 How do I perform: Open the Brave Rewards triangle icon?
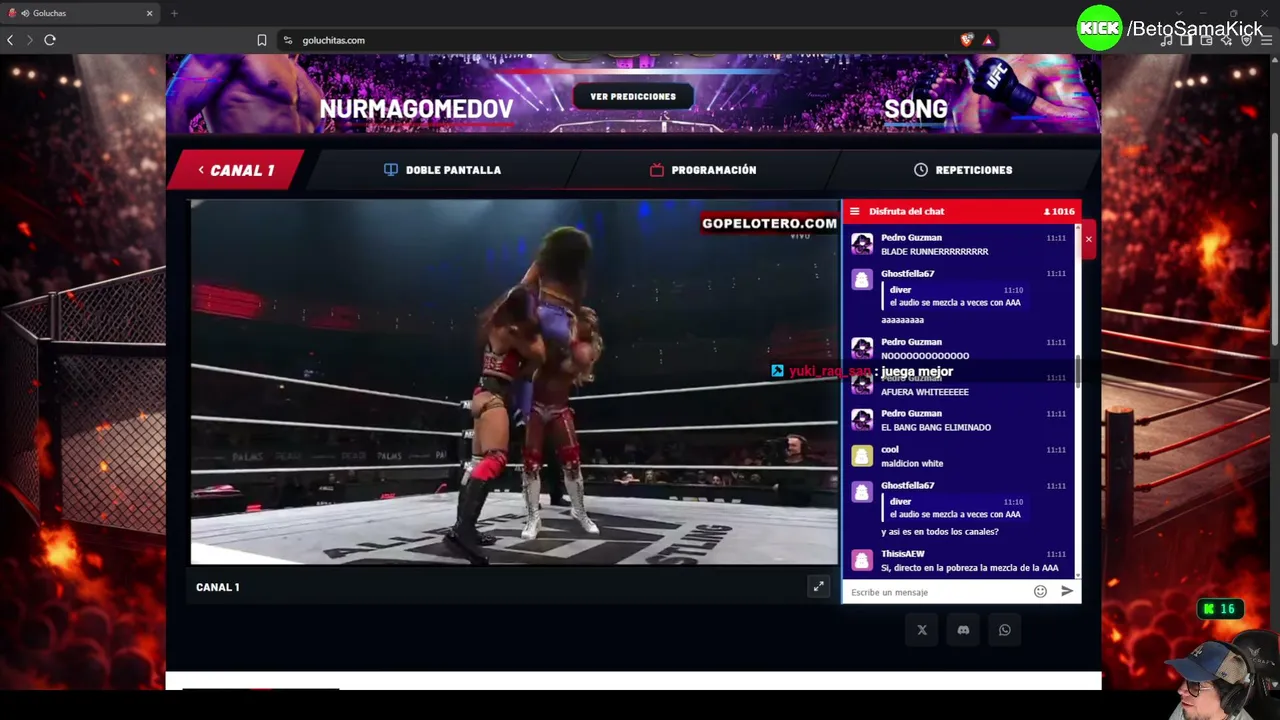988,40
